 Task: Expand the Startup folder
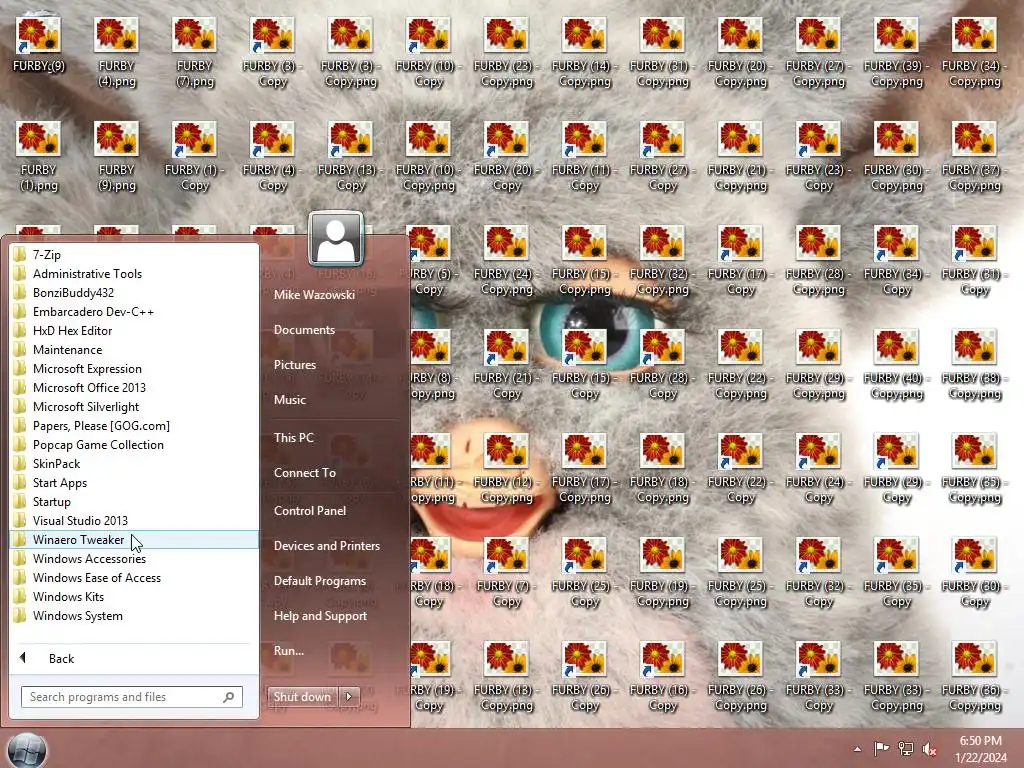134,502
